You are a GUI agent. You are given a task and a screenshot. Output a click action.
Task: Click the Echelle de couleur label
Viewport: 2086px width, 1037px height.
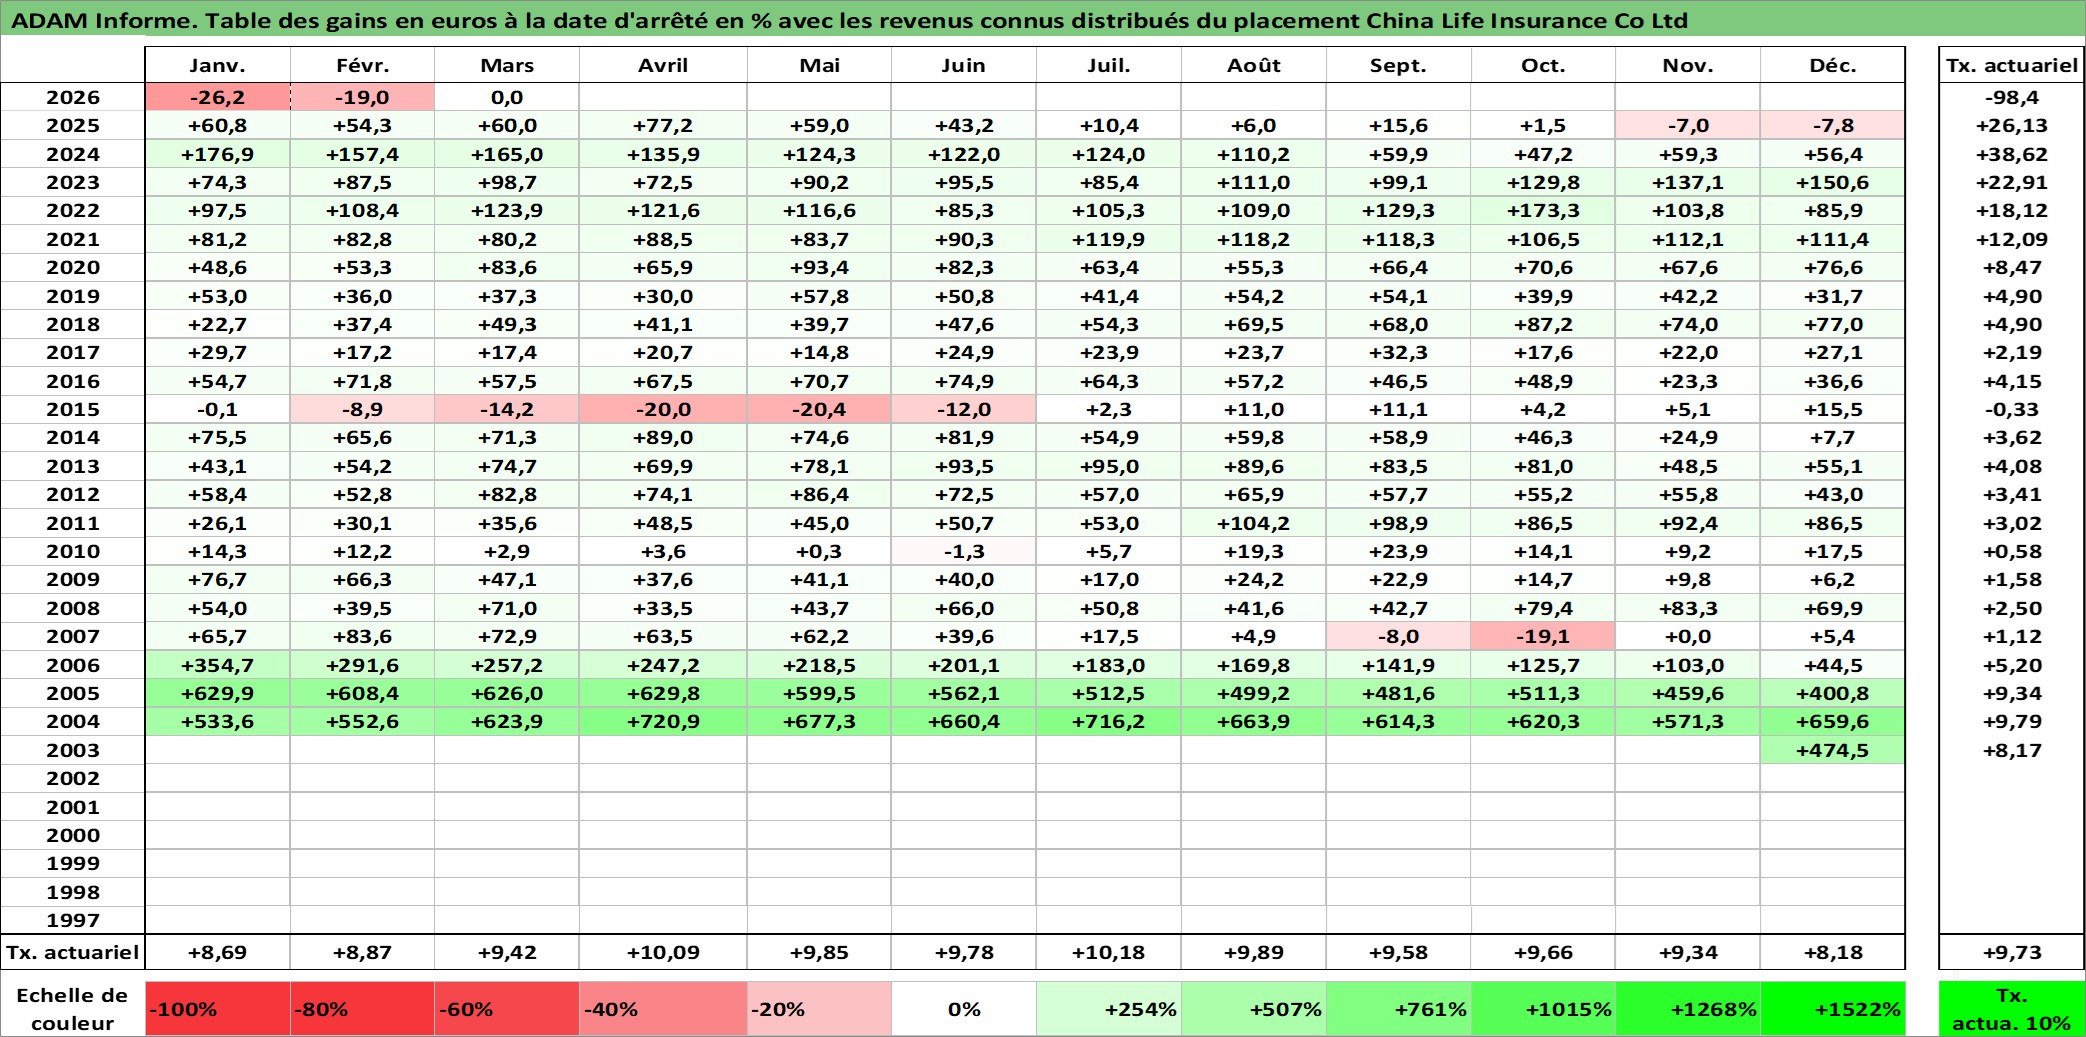pyautogui.click(x=72, y=1008)
